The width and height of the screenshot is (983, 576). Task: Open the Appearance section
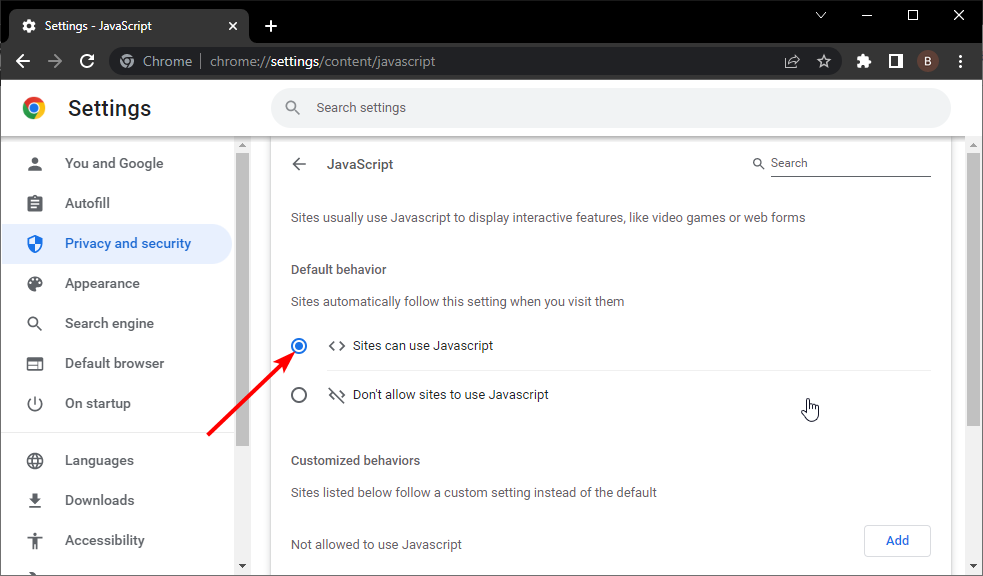click(x=117, y=284)
